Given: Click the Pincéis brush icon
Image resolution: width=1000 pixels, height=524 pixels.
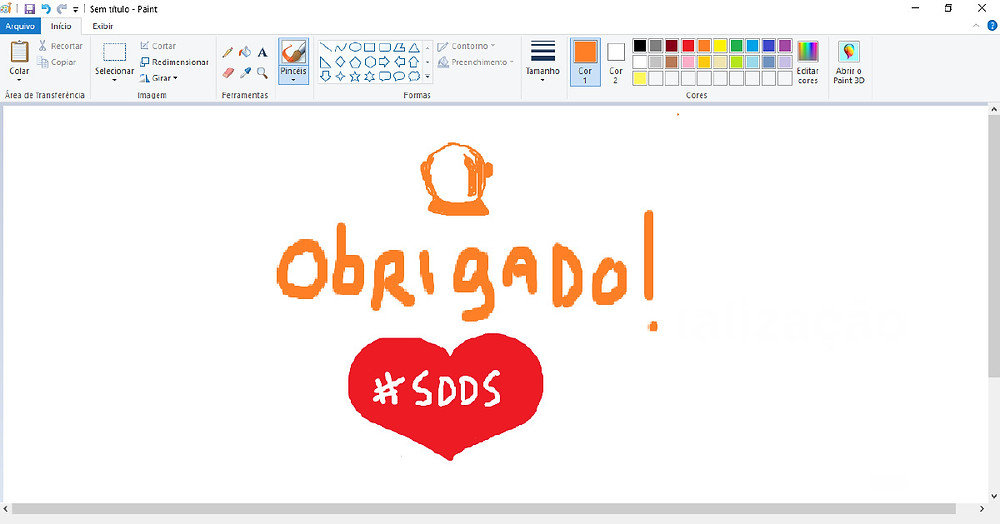Looking at the screenshot, I should point(293,52).
